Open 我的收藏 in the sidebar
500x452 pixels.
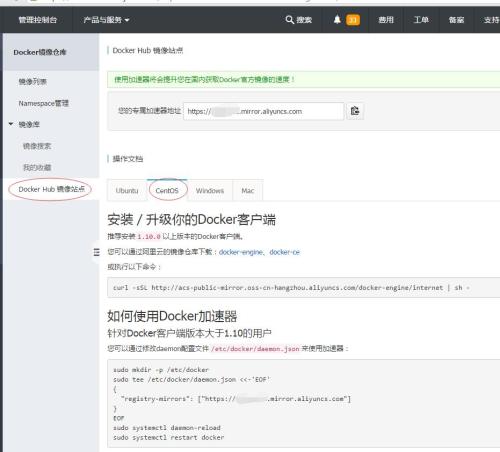pyautogui.click(x=37, y=167)
